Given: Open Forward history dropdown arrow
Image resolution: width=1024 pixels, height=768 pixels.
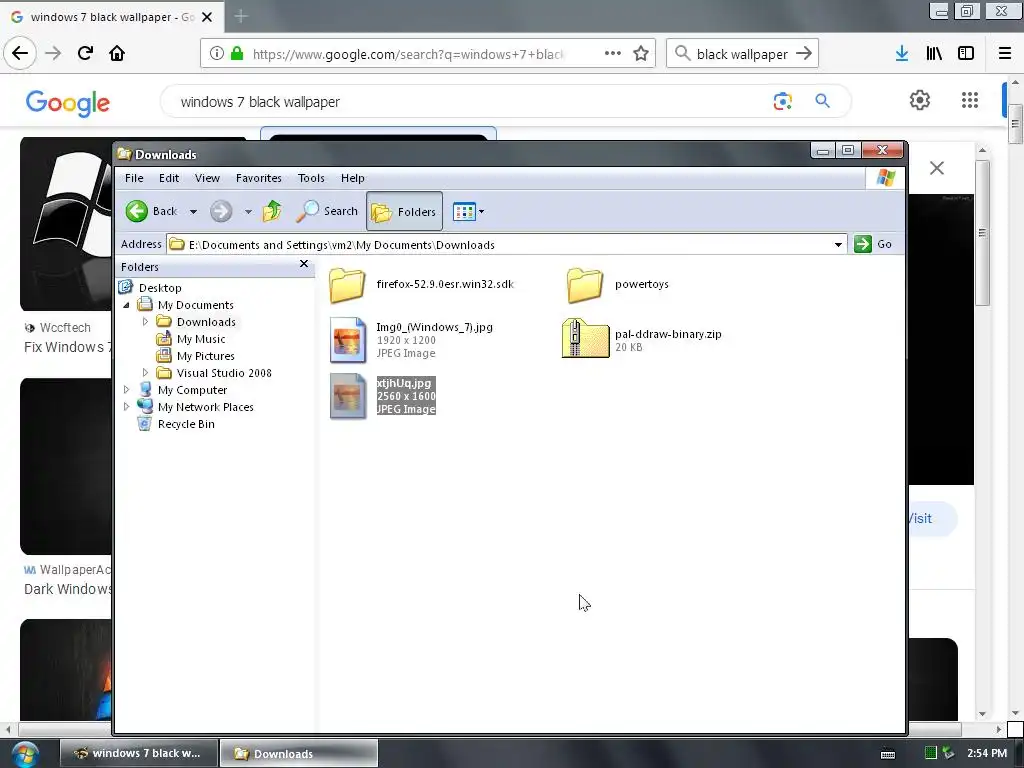Looking at the screenshot, I should click(248, 212).
